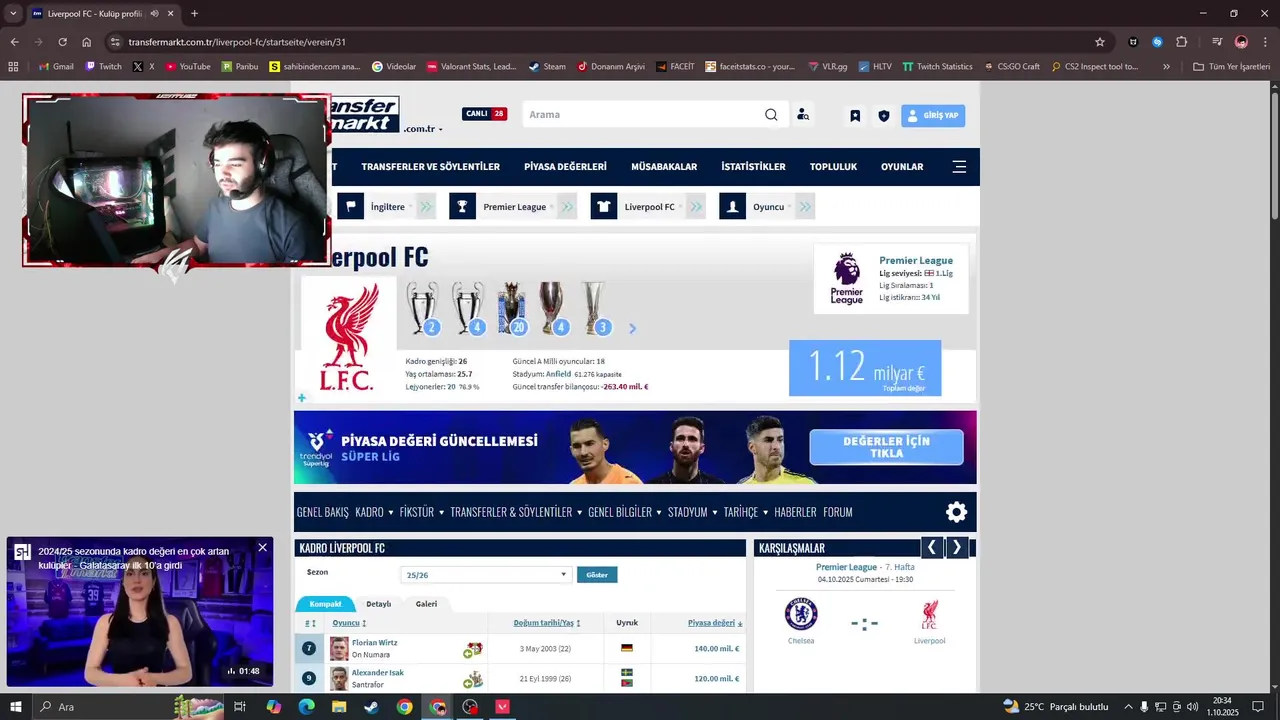Open TOPLULUK in main navigation
1280x720 pixels.
click(x=833, y=167)
